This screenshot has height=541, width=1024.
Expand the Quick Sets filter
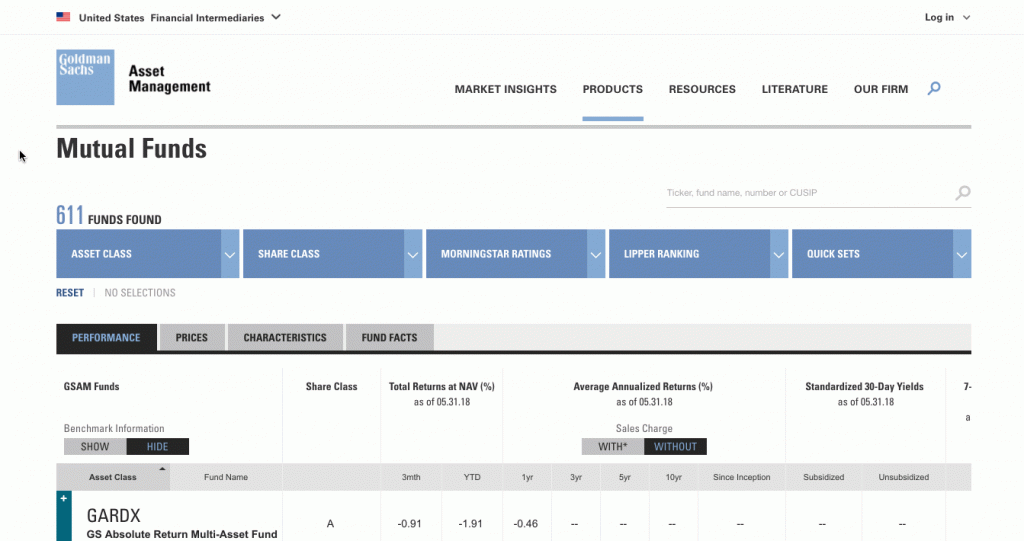click(881, 254)
